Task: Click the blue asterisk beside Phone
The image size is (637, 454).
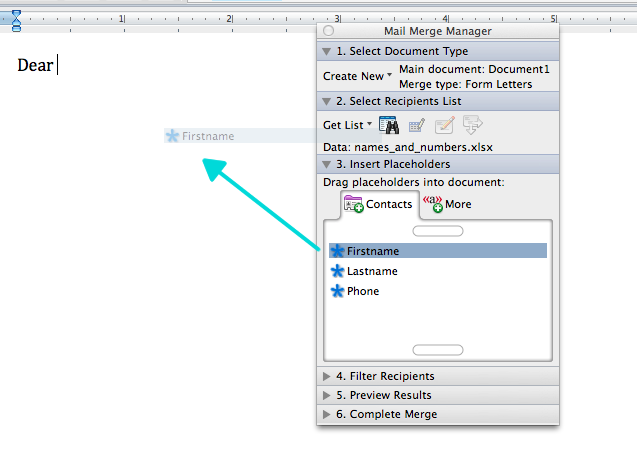Action: pyautogui.click(x=337, y=291)
